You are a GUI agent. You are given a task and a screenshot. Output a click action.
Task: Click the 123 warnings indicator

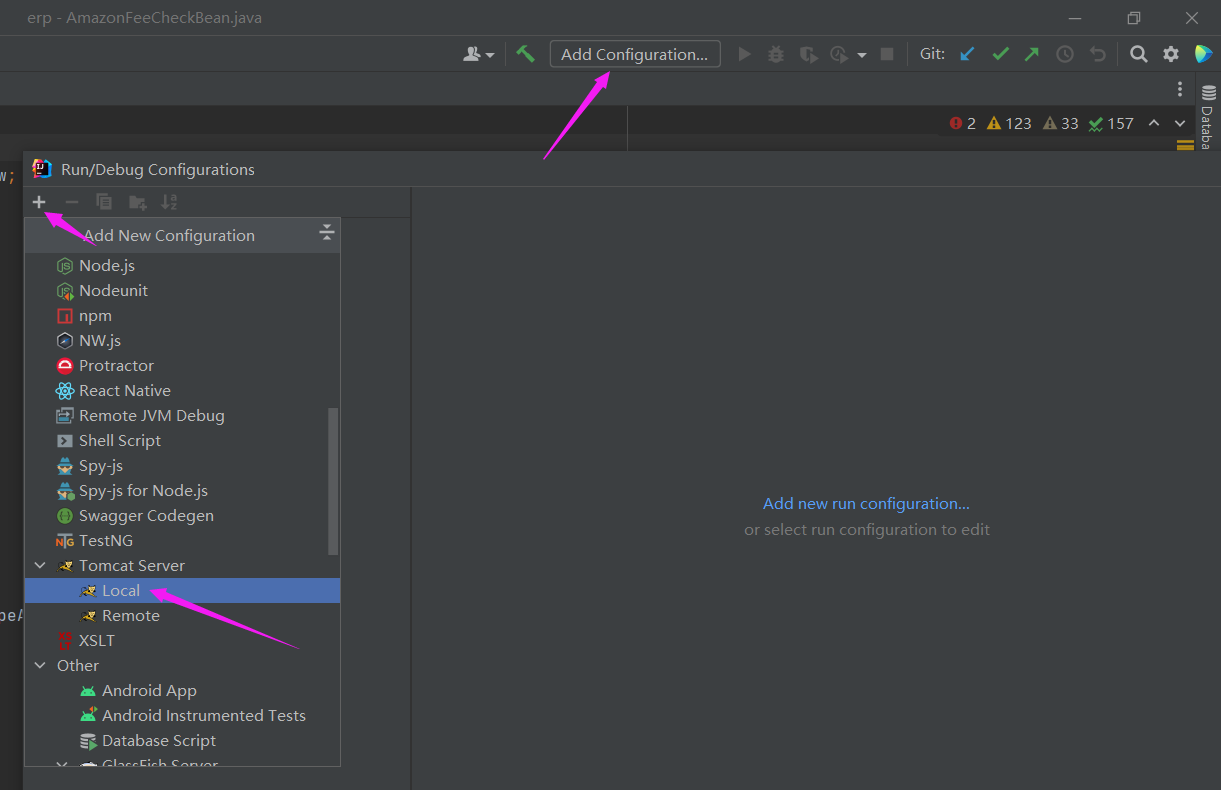(x=1009, y=123)
